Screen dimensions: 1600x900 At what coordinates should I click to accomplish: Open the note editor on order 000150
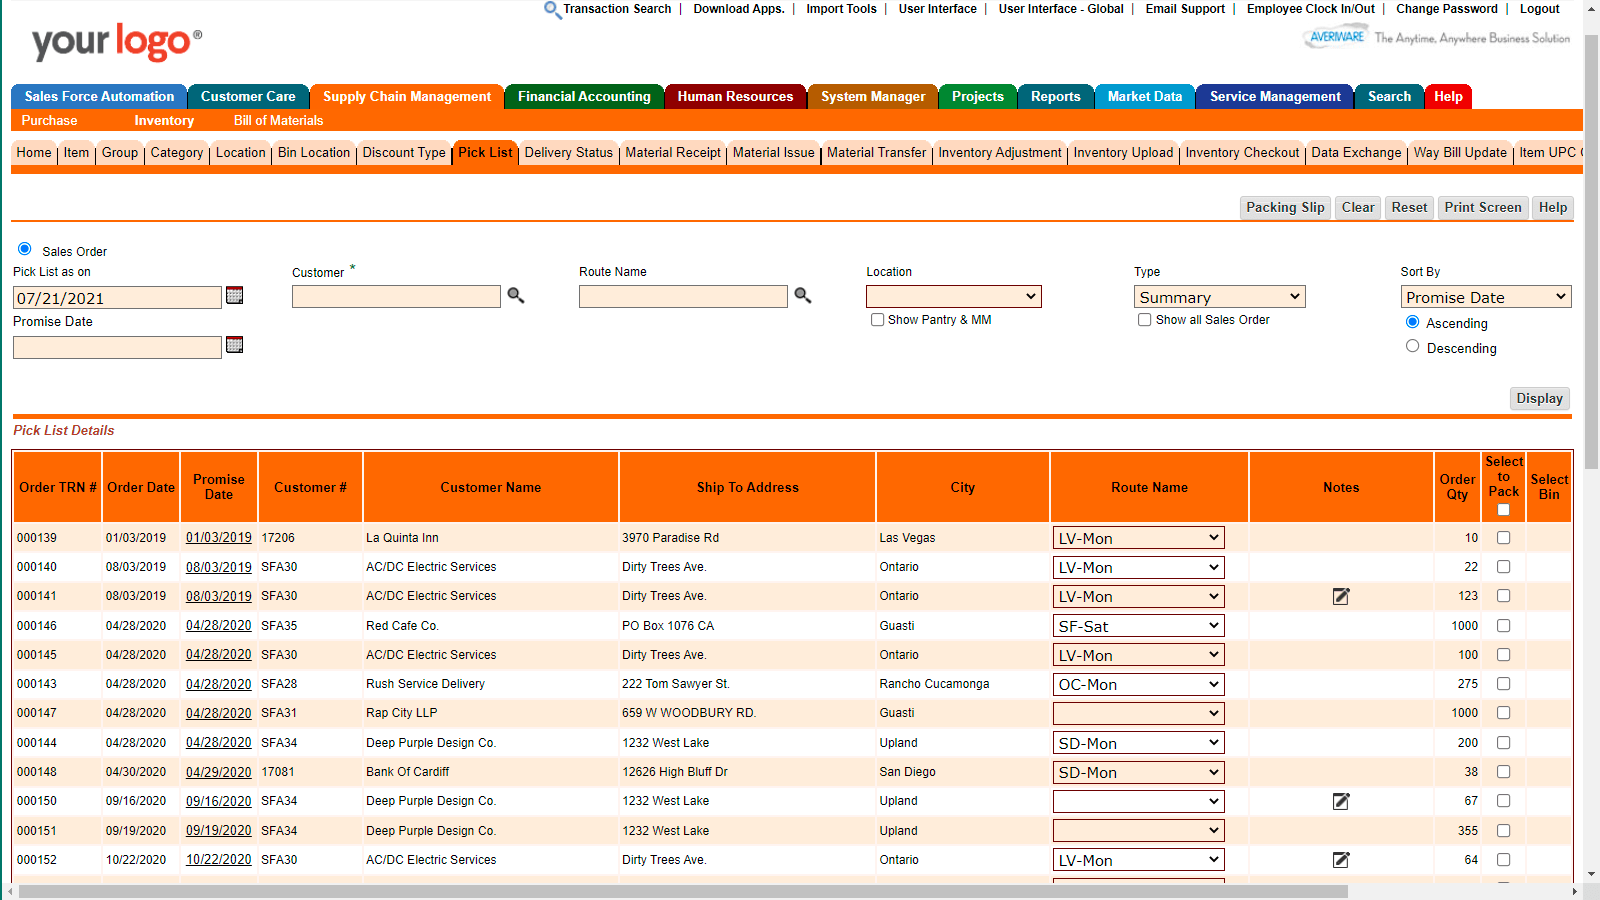pyautogui.click(x=1341, y=801)
